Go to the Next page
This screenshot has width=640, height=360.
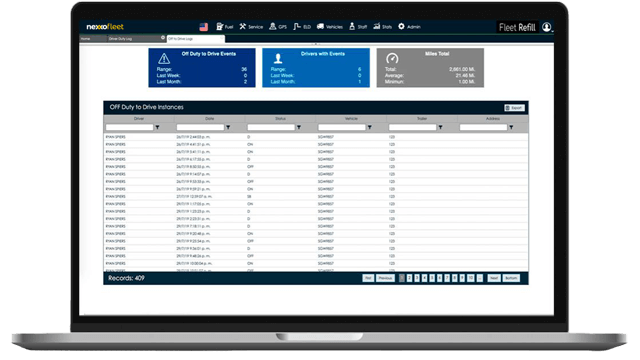(494, 278)
